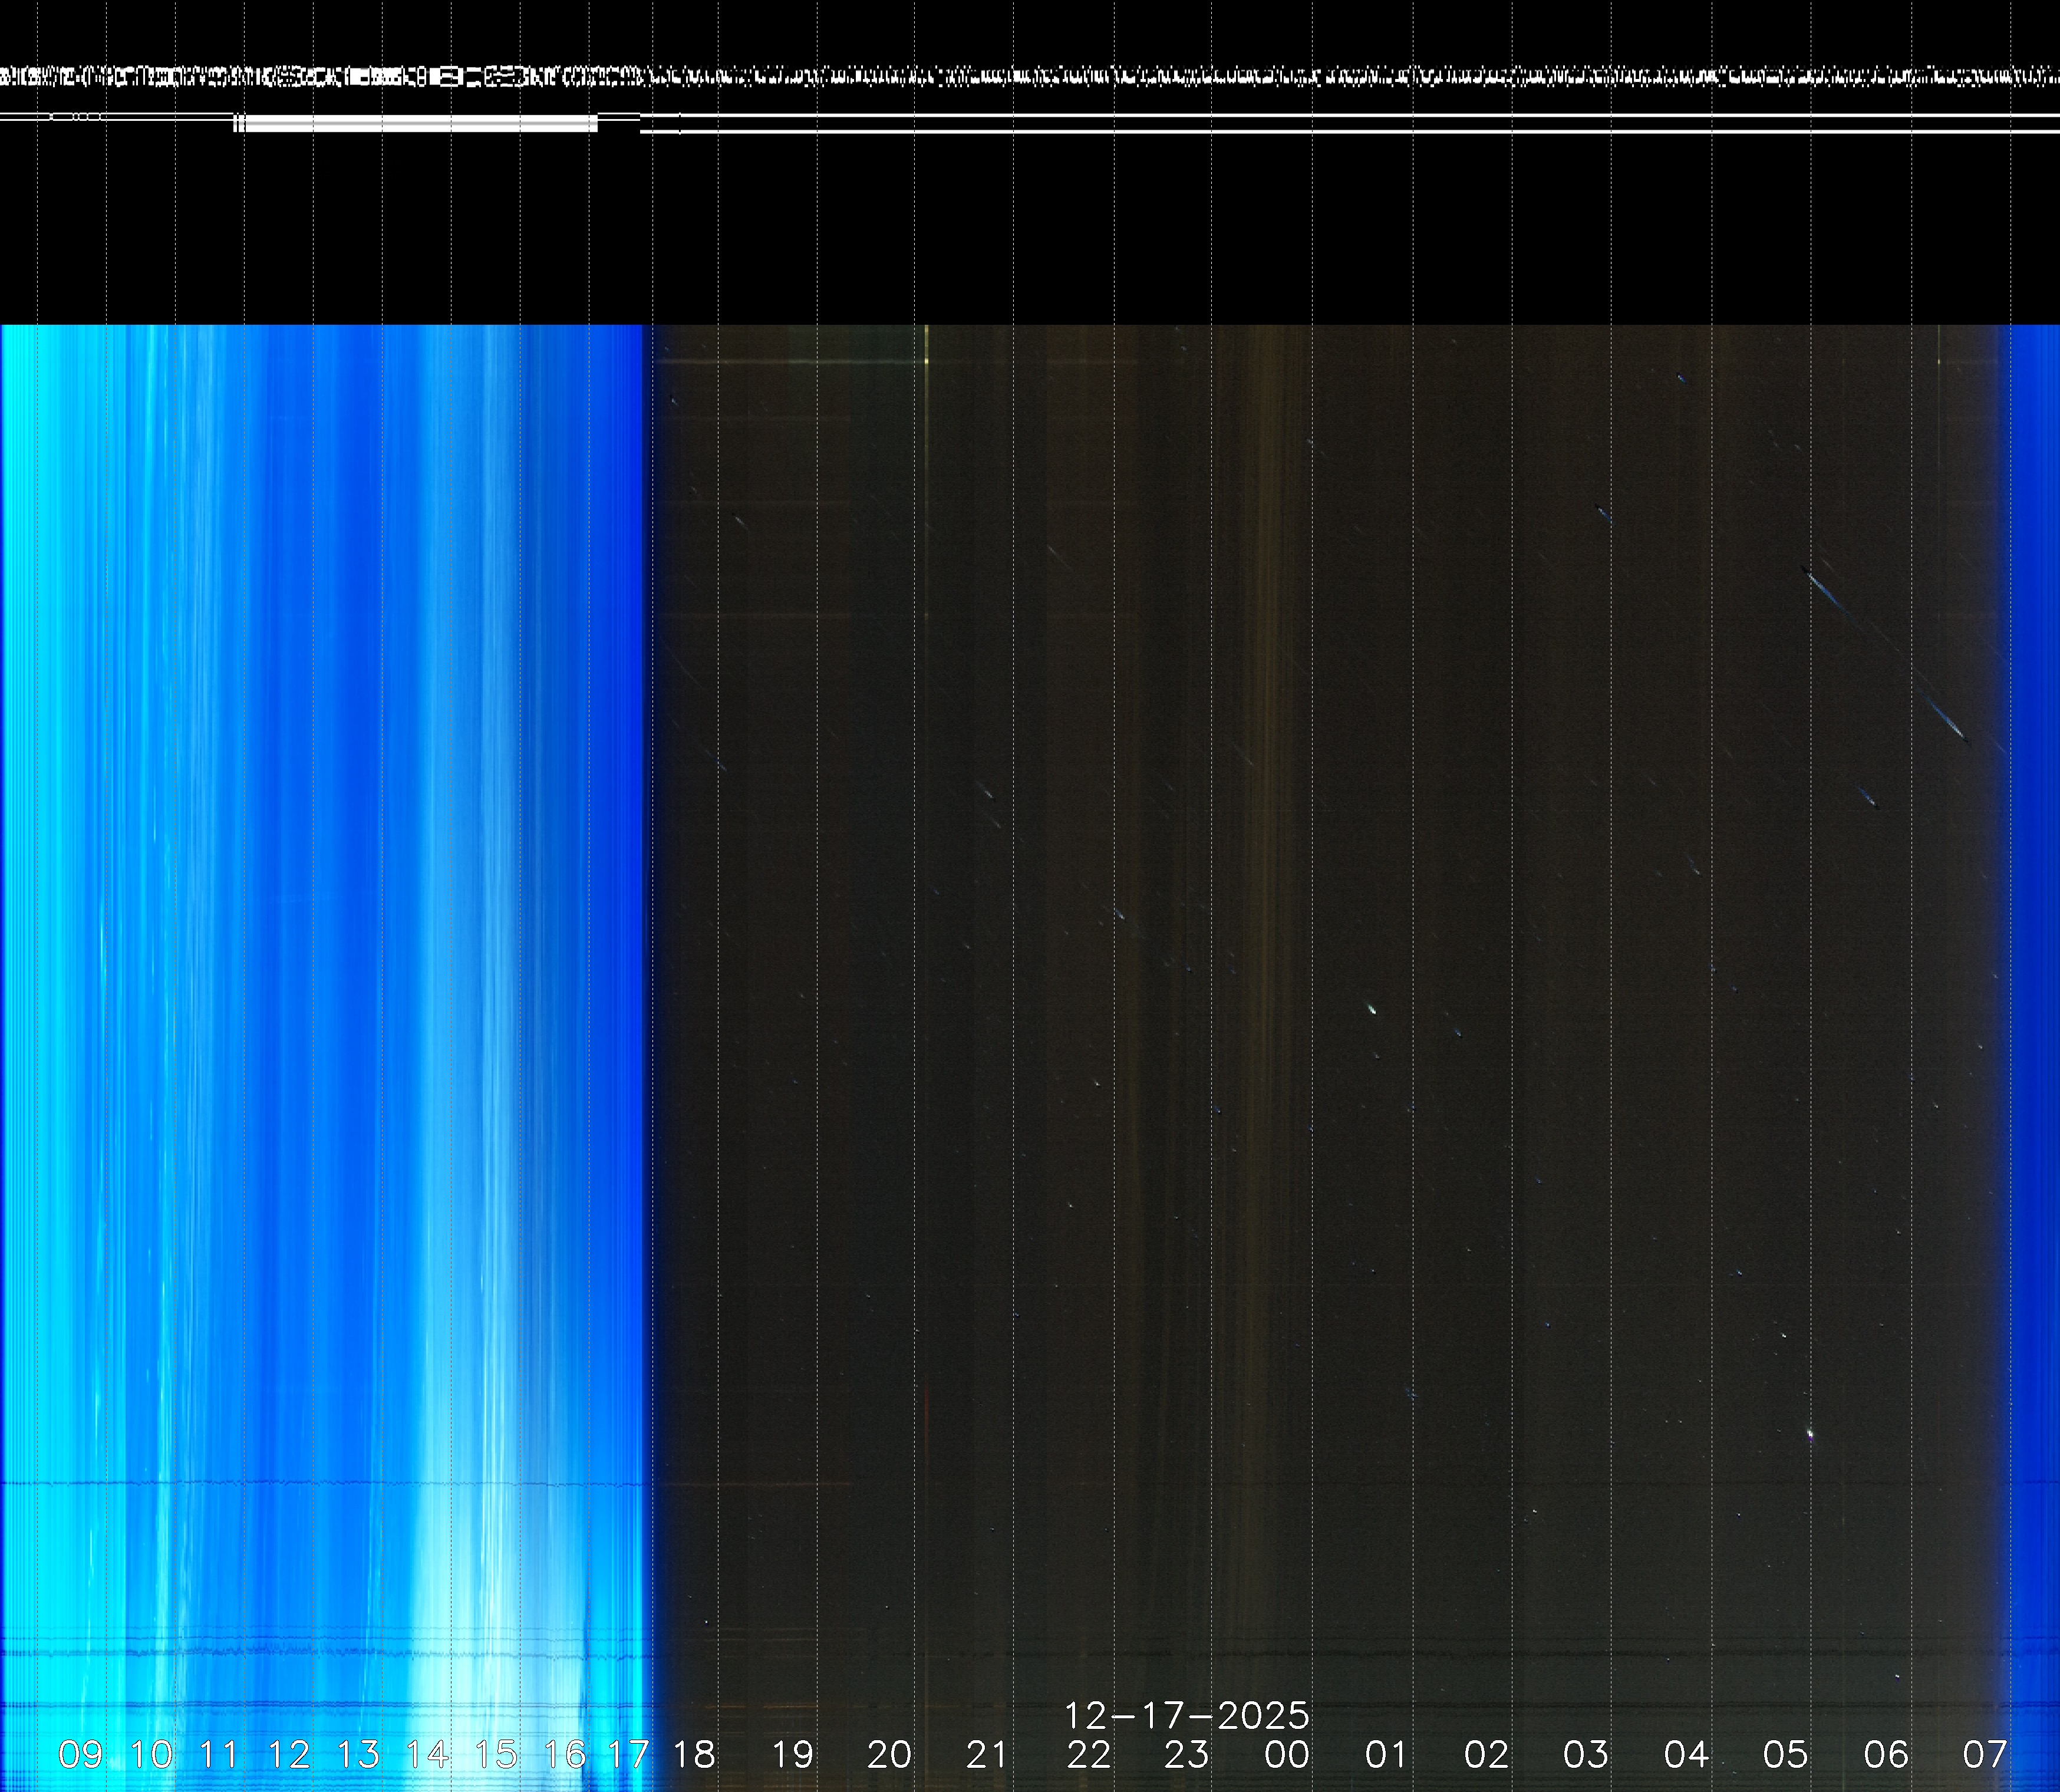The width and height of the screenshot is (2060, 1792).
Task: Select the 02 hour marker
Action: point(1486,1754)
